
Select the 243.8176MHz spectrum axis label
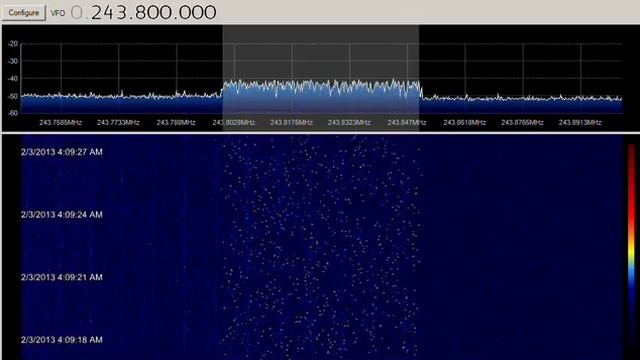coord(291,122)
